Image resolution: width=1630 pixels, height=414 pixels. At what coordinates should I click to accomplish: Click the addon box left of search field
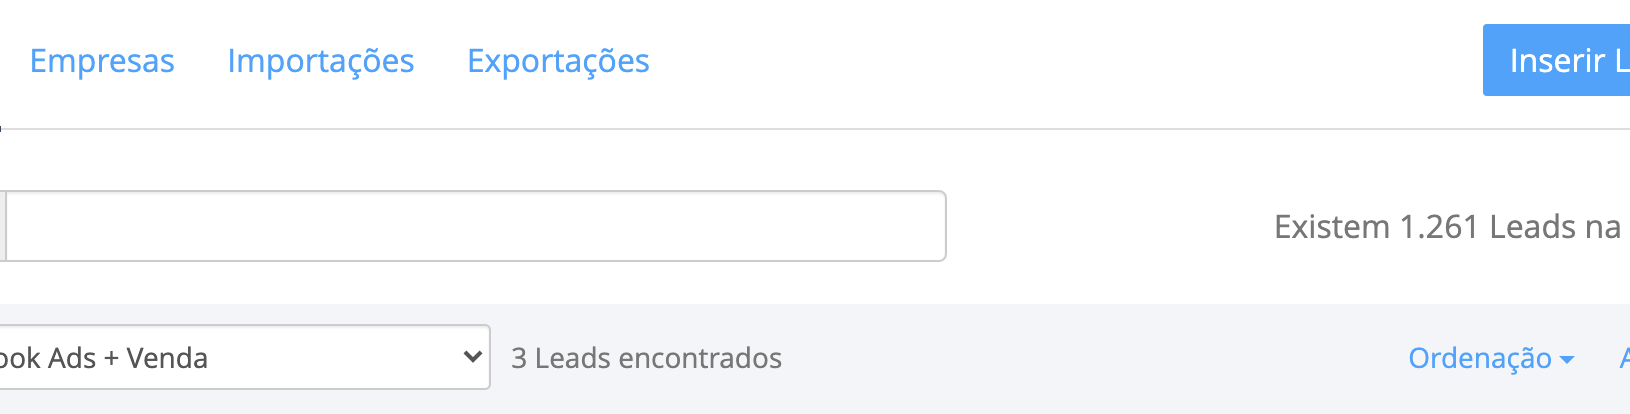point(3,226)
